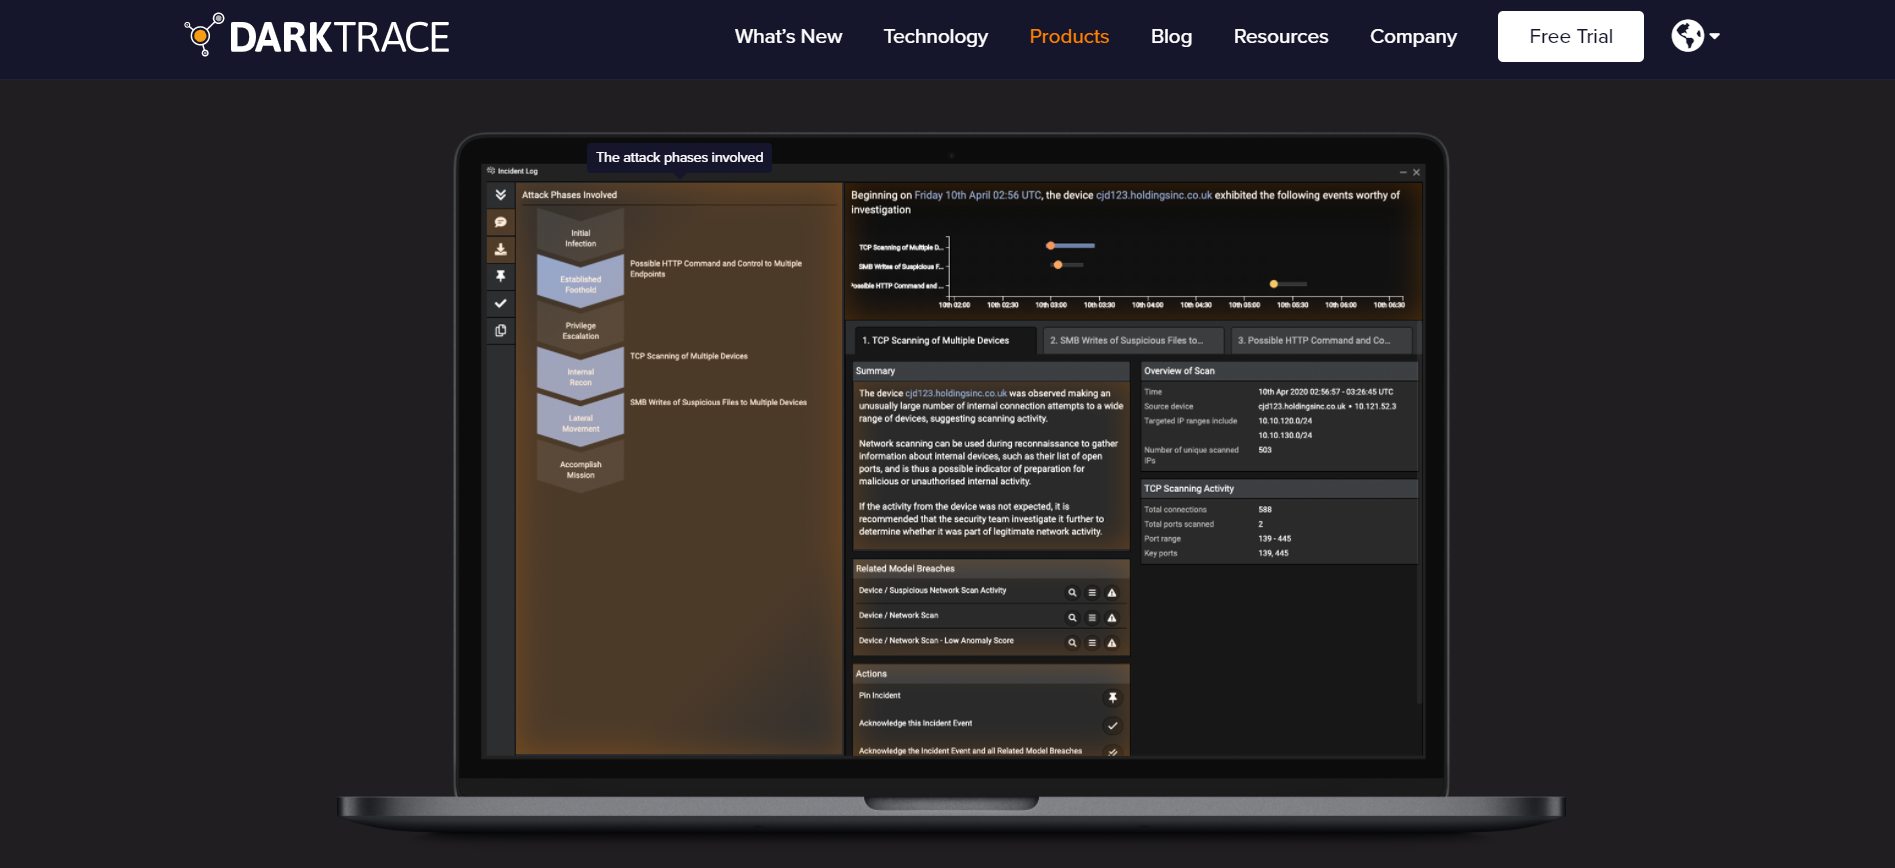Open the globe language dropdown
1895x868 pixels.
point(1695,36)
